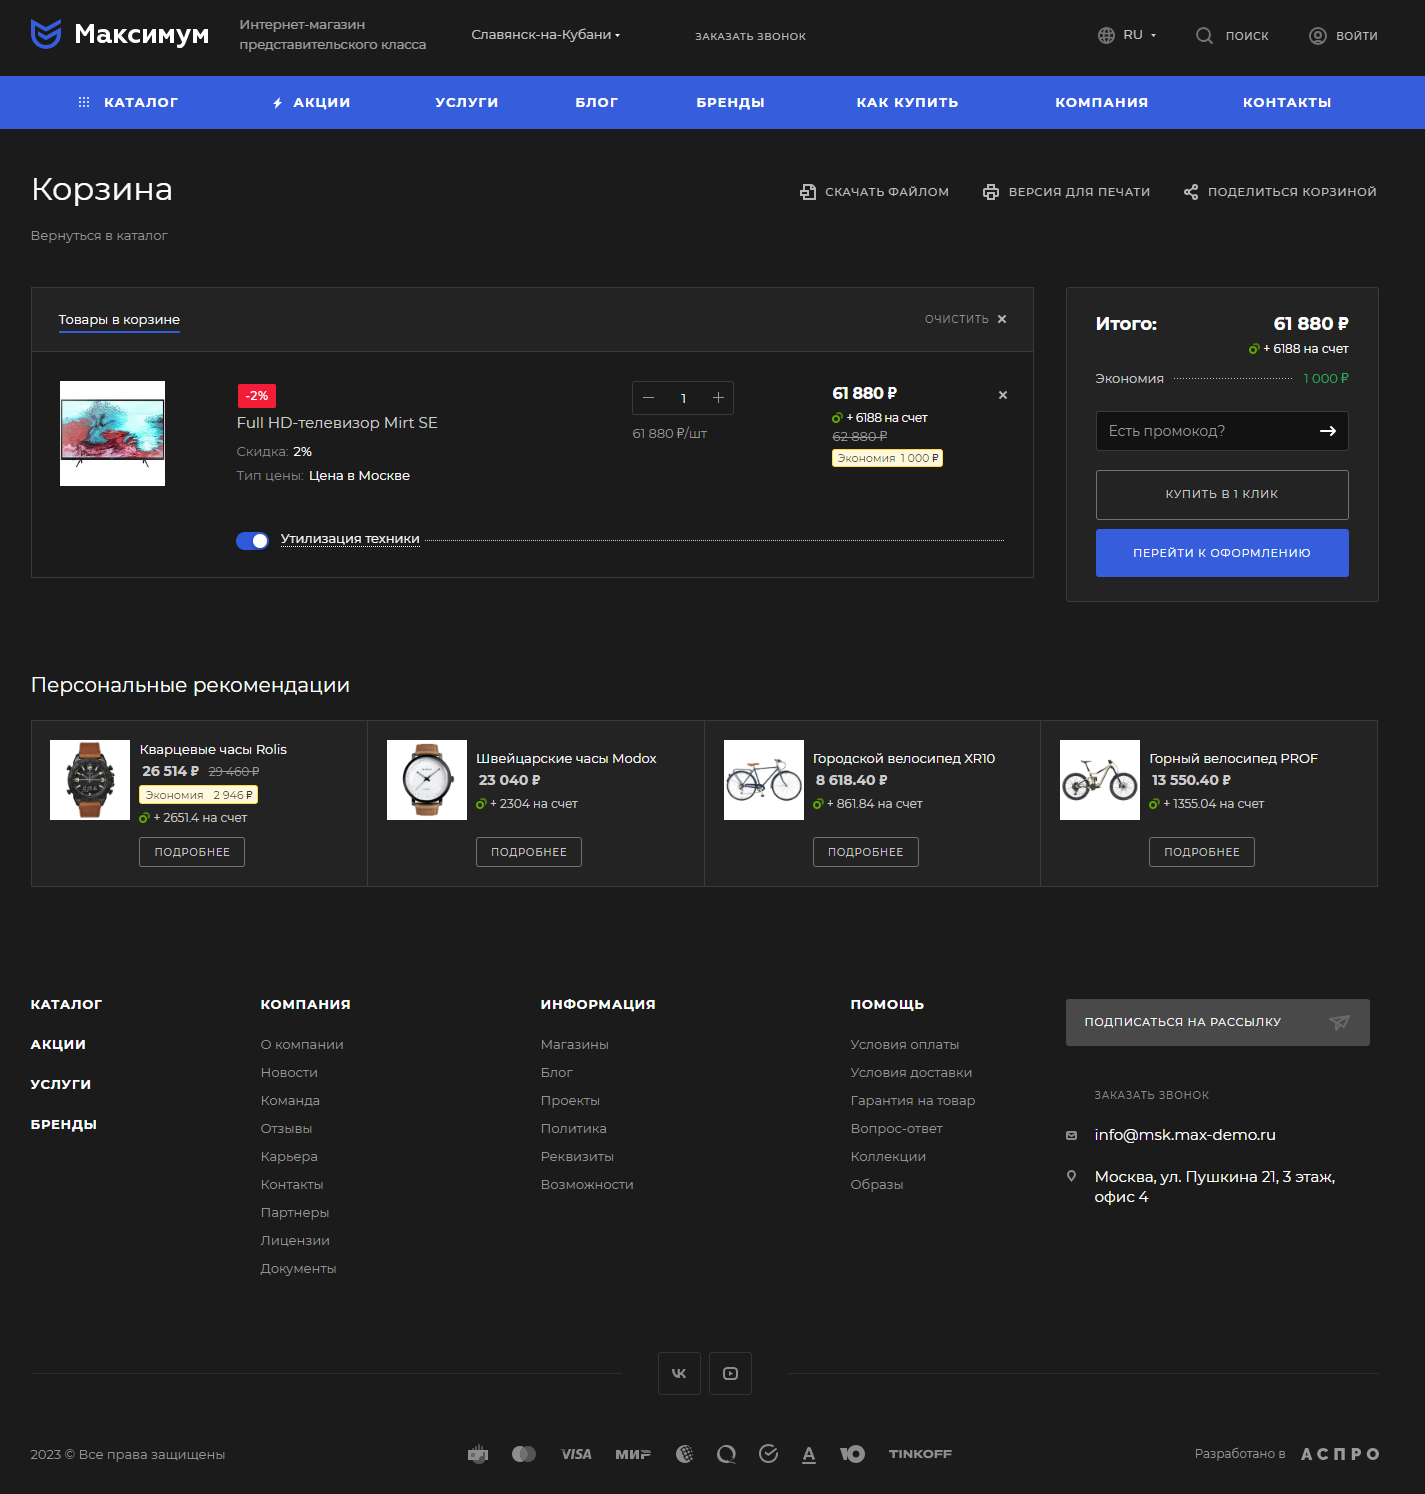
Task: Open the Славянск-на-Кубани city dropdown
Action: coord(546,35)
